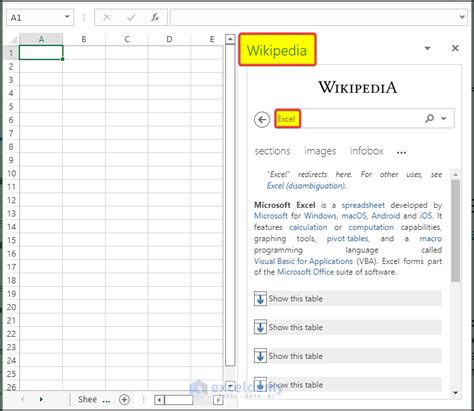Select row 5 header
Viewport: 474px width, 411px height.
[x=11, y=107]
